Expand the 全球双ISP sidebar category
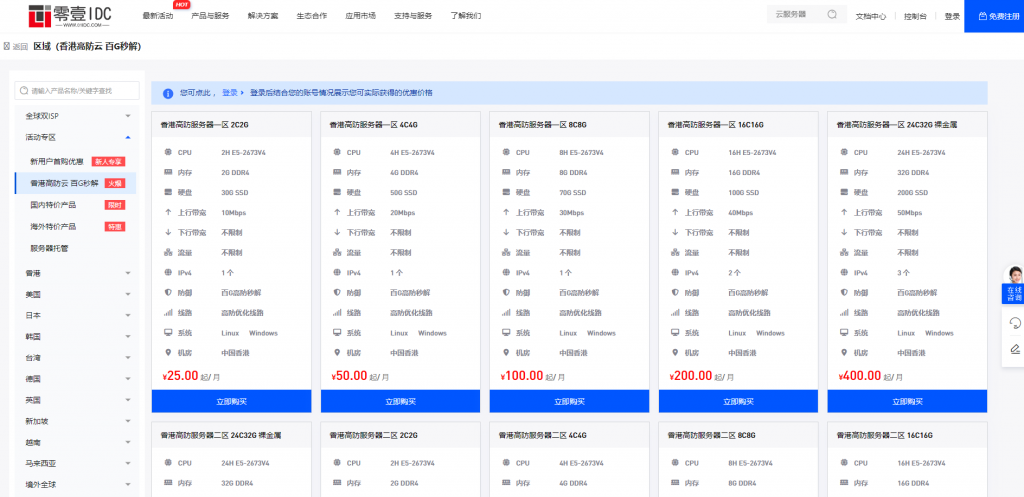Image resolution: width=1024 pixels, height=497 pixels. (128, 116)
